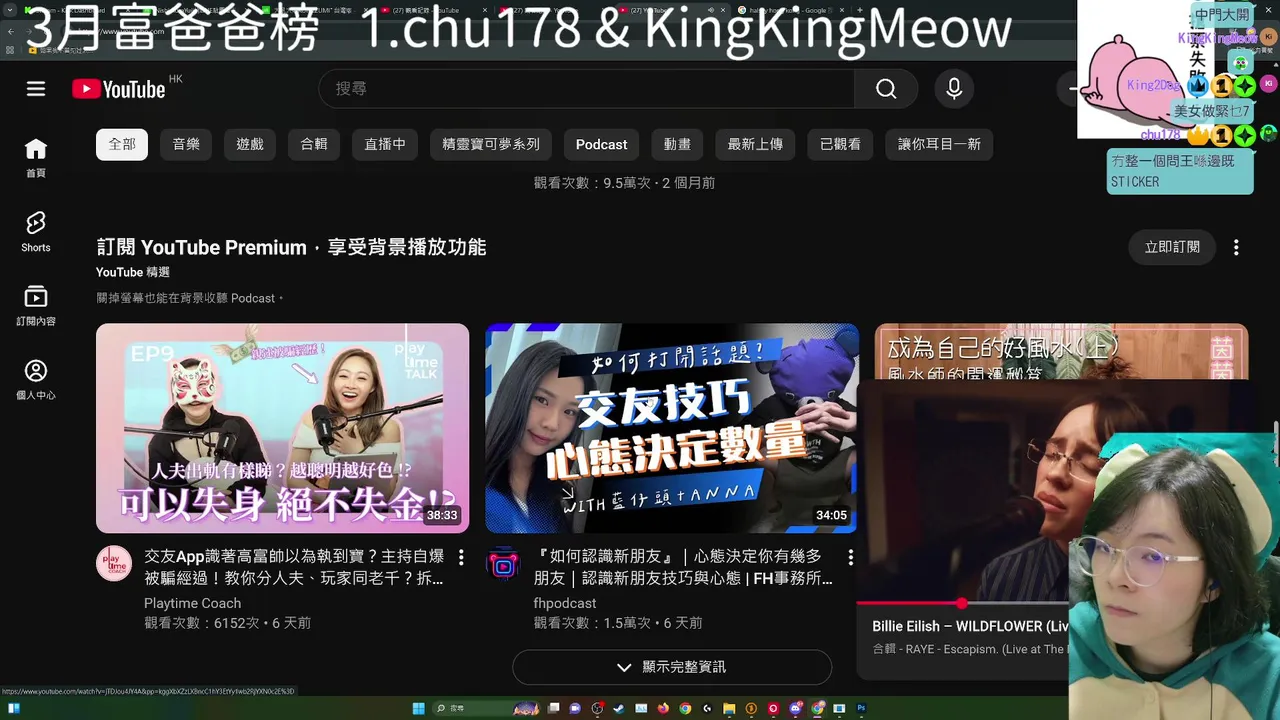Open 成為自己的好風水 video thumbnail
The width and height of the screenshot is (1280, 720).
pyautogui.click(x=1061, y=351)
